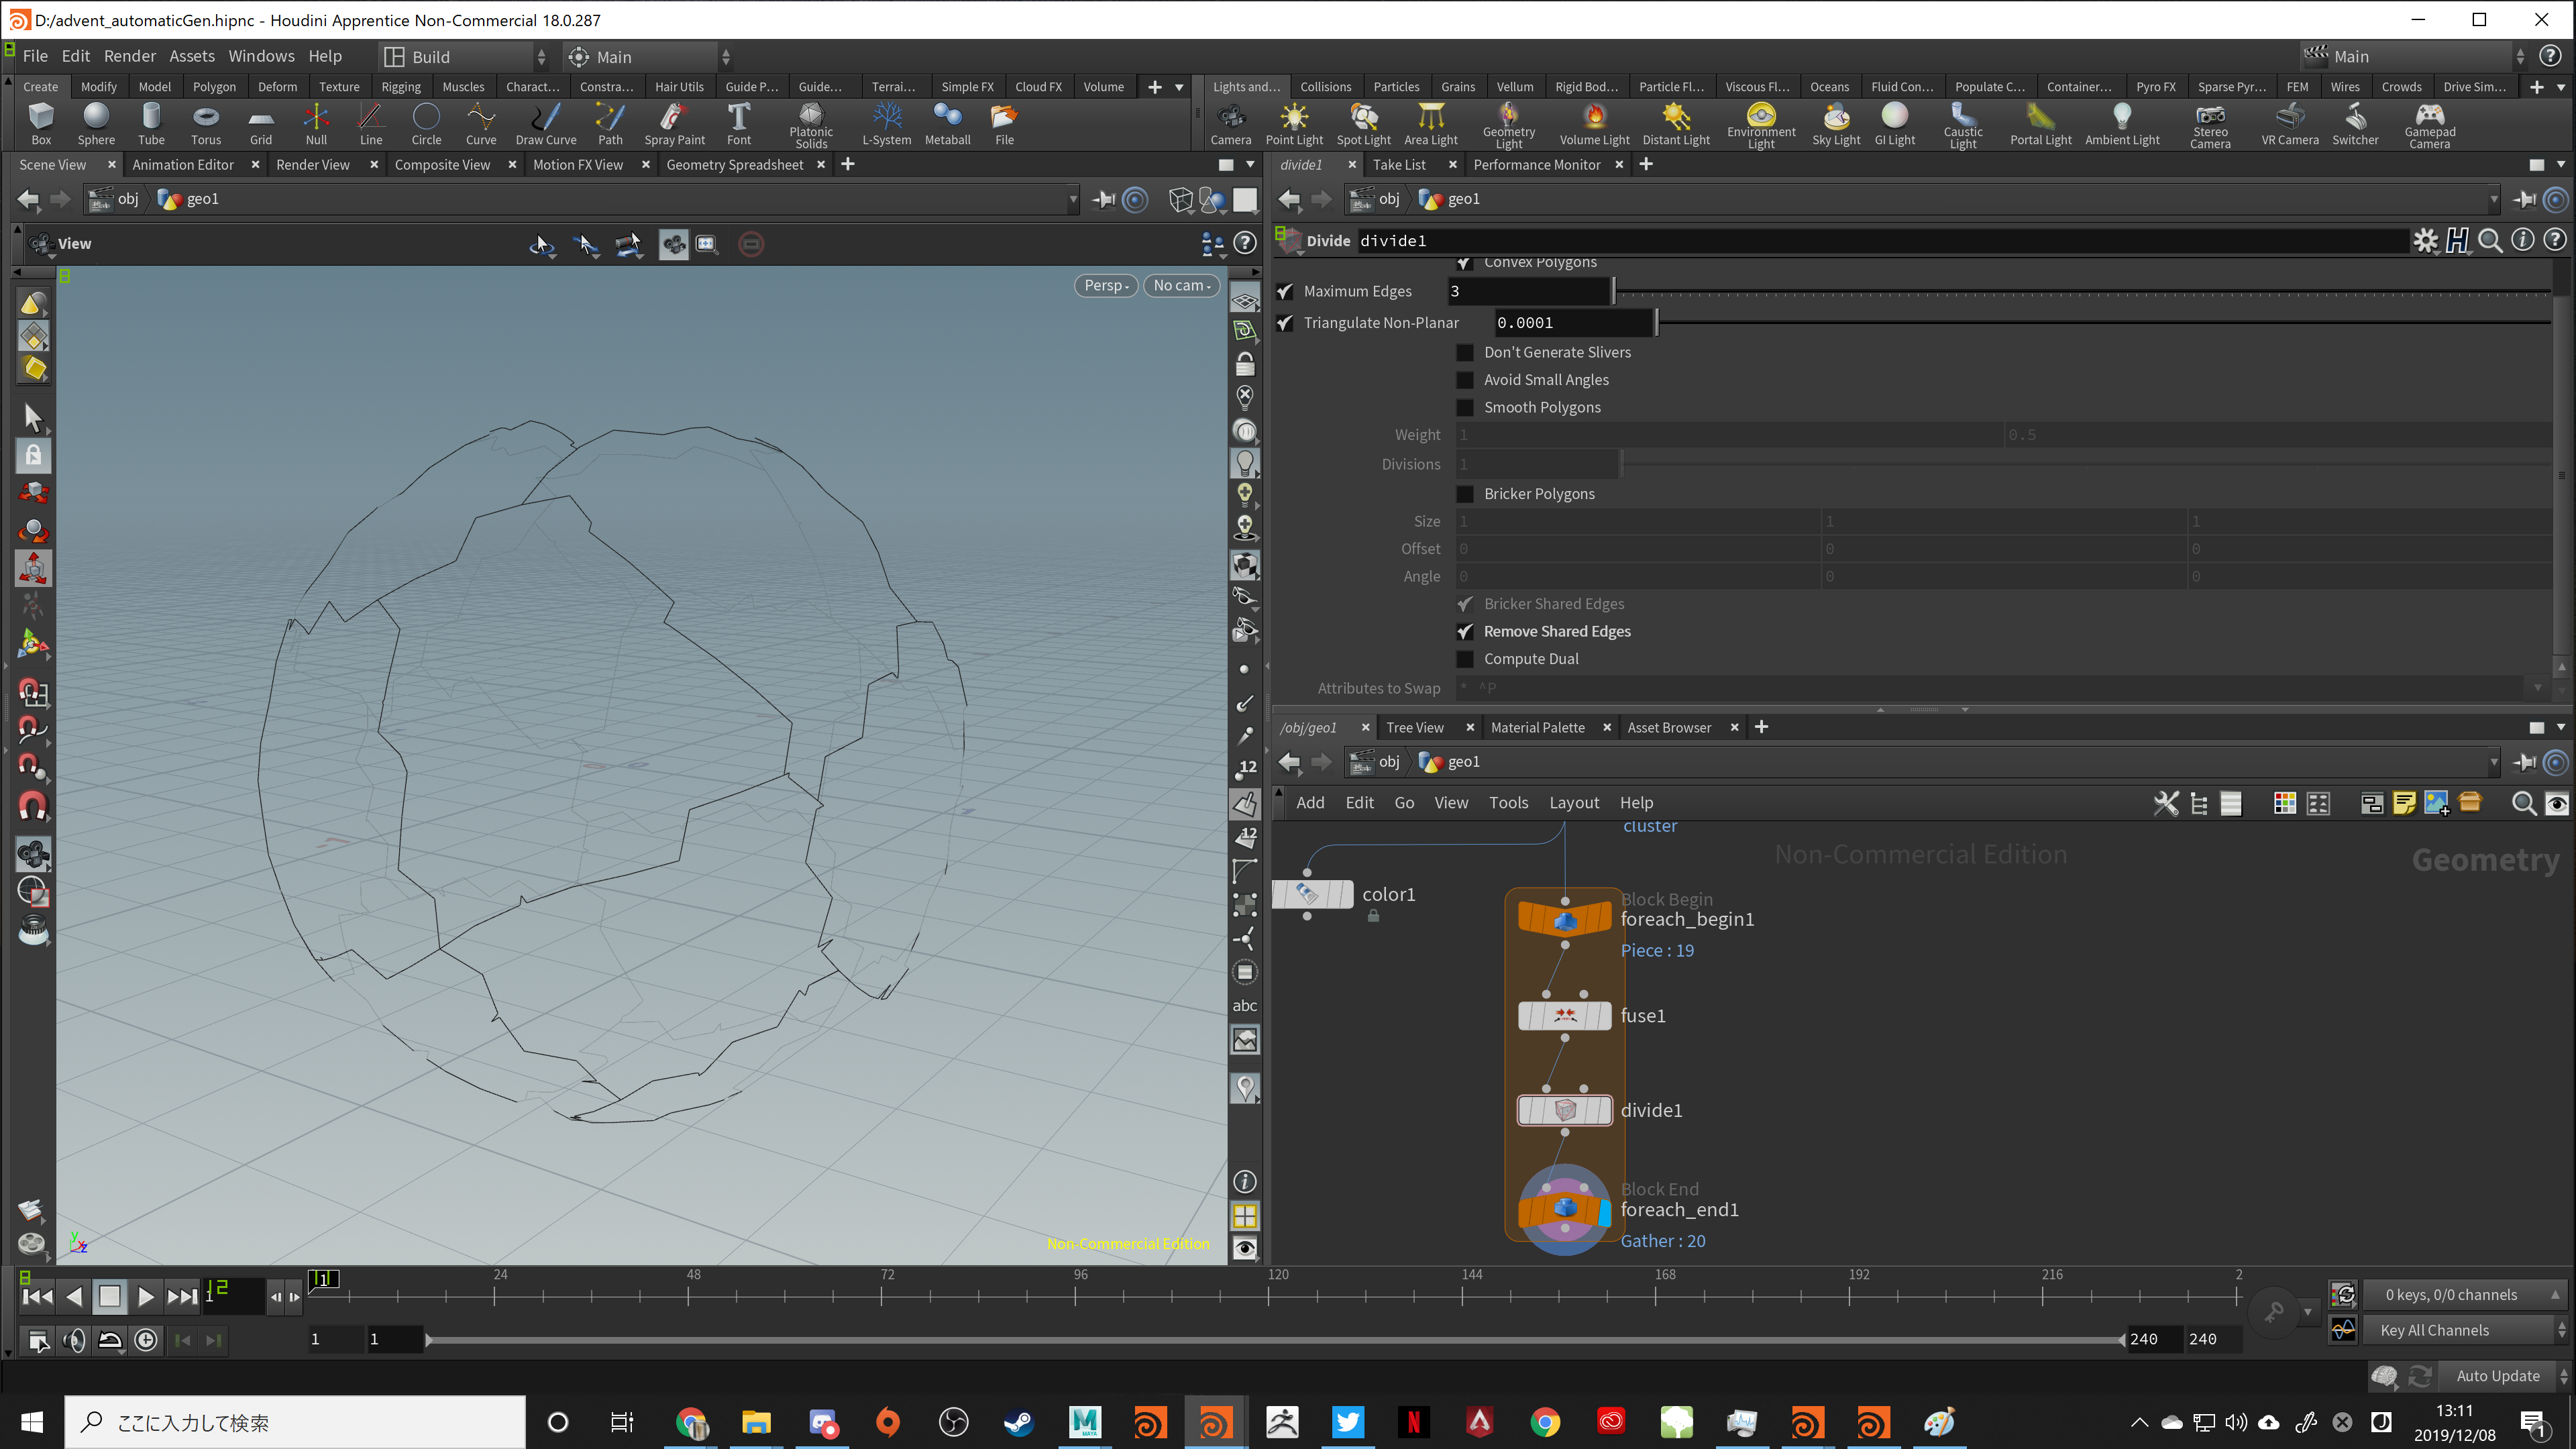Enable the Smooth Polygons checkbox

(1465, 407)
